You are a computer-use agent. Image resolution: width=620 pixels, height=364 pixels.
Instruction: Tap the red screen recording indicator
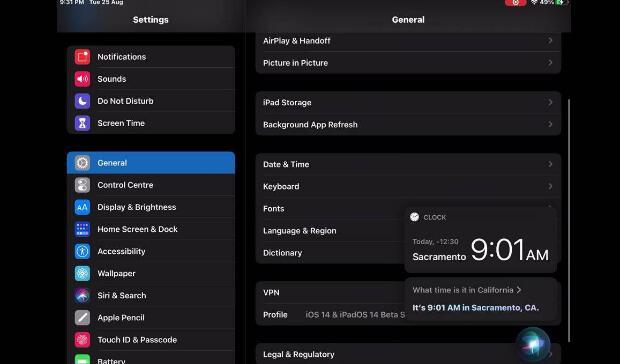point(515,3)
